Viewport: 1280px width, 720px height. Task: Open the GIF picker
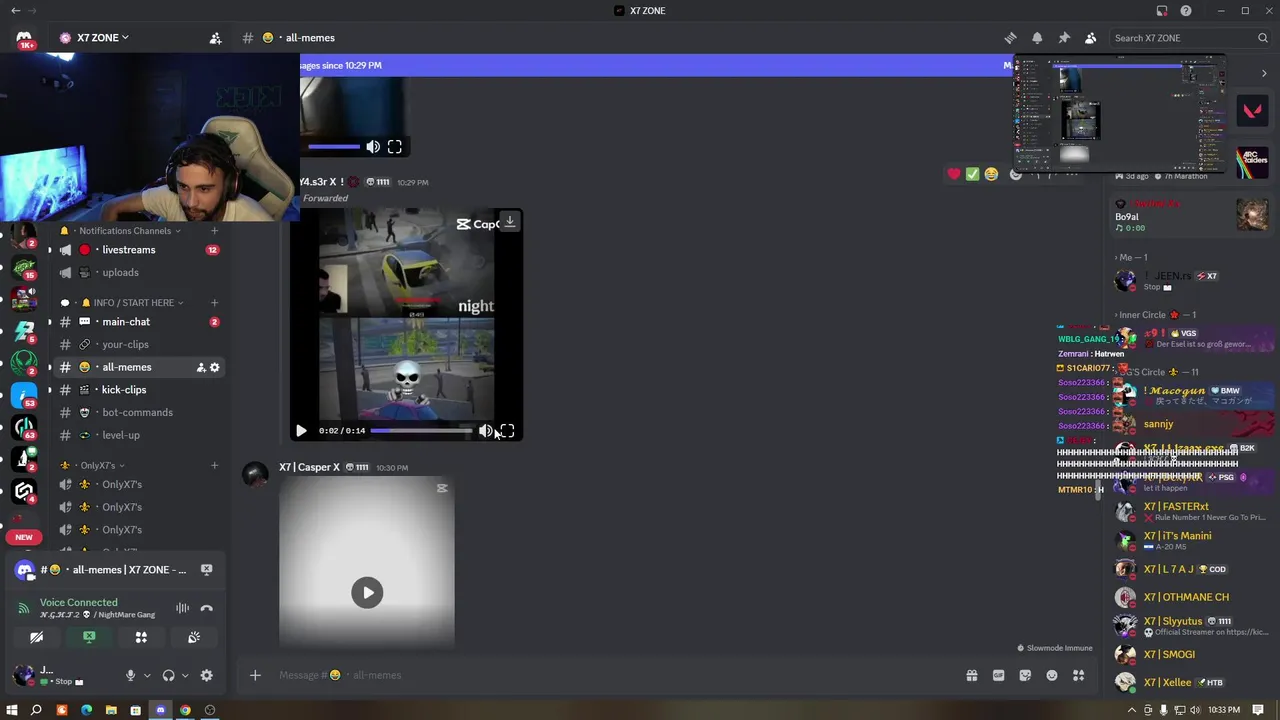click(998, 675)
